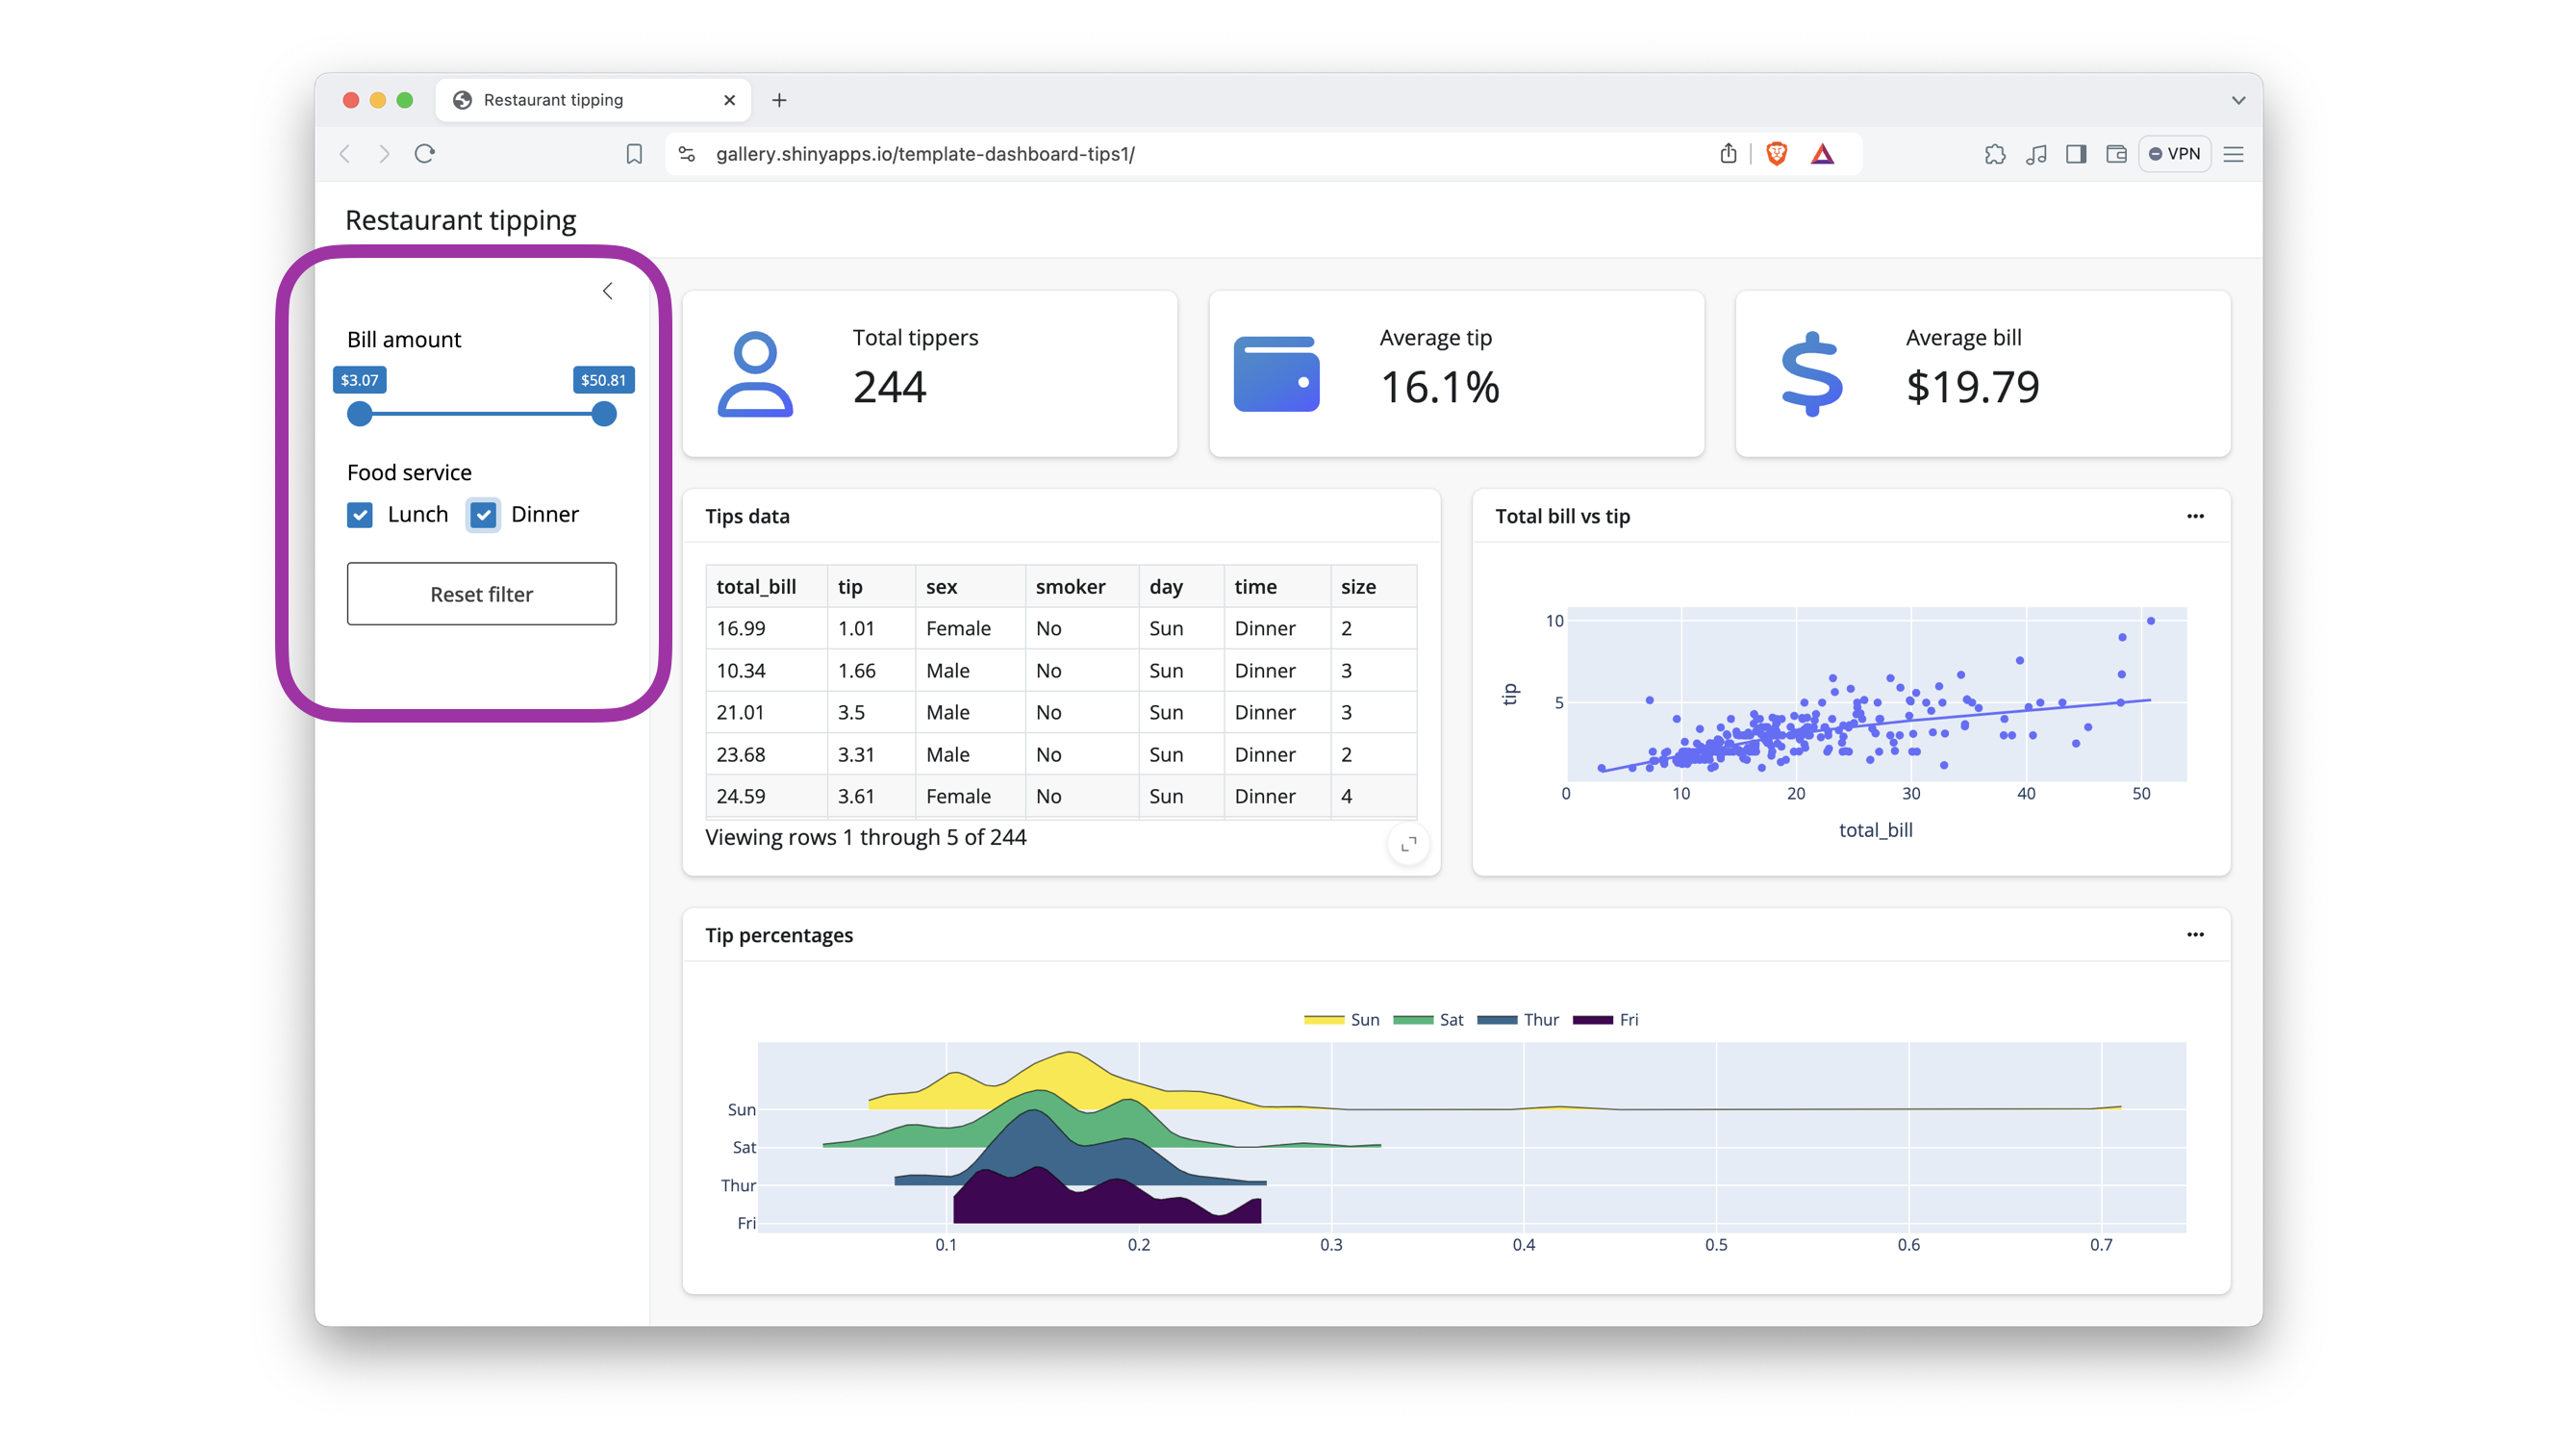The width and height of the screenshot is (2576, 1449).
Task: Open Total bill vs tip options menu
Action: point(2195,516)
